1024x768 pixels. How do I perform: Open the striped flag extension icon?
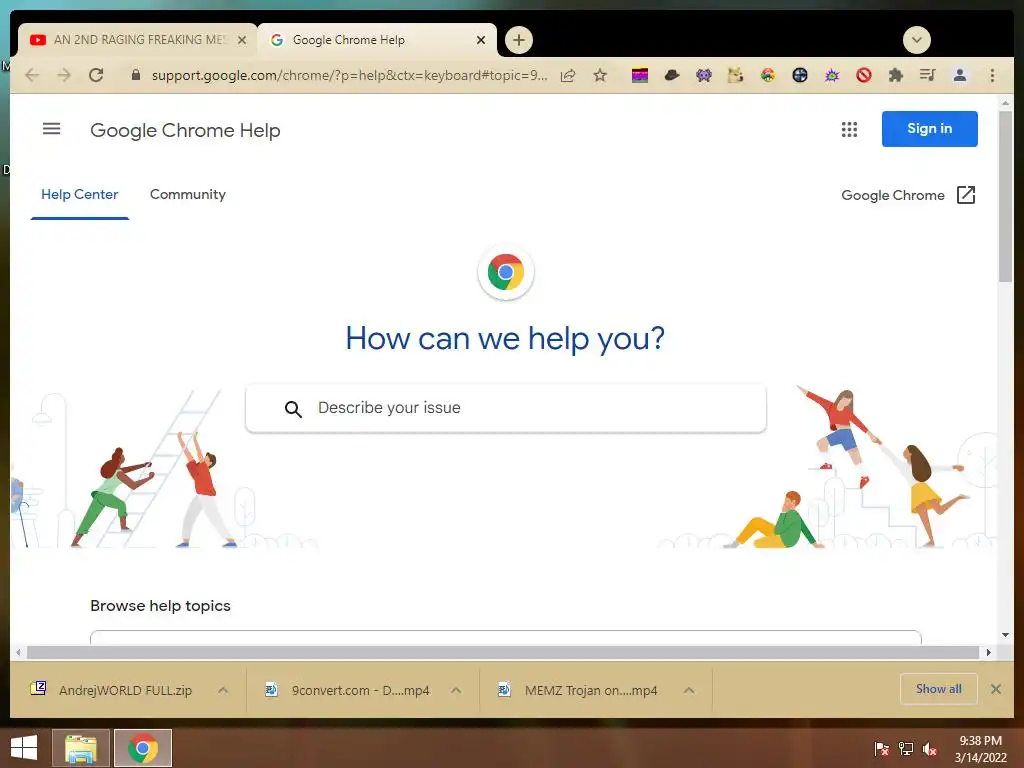click(640, 75)
